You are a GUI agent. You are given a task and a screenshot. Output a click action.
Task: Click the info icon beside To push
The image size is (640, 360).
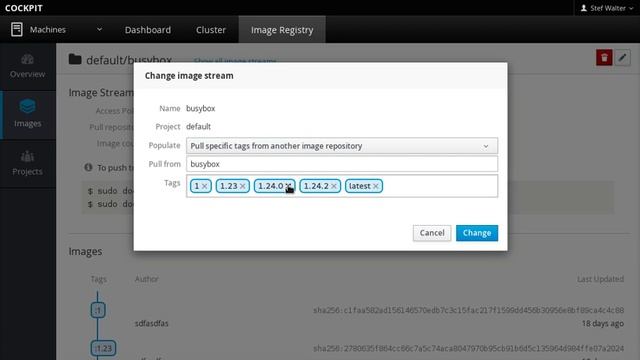tap(88, 167)
